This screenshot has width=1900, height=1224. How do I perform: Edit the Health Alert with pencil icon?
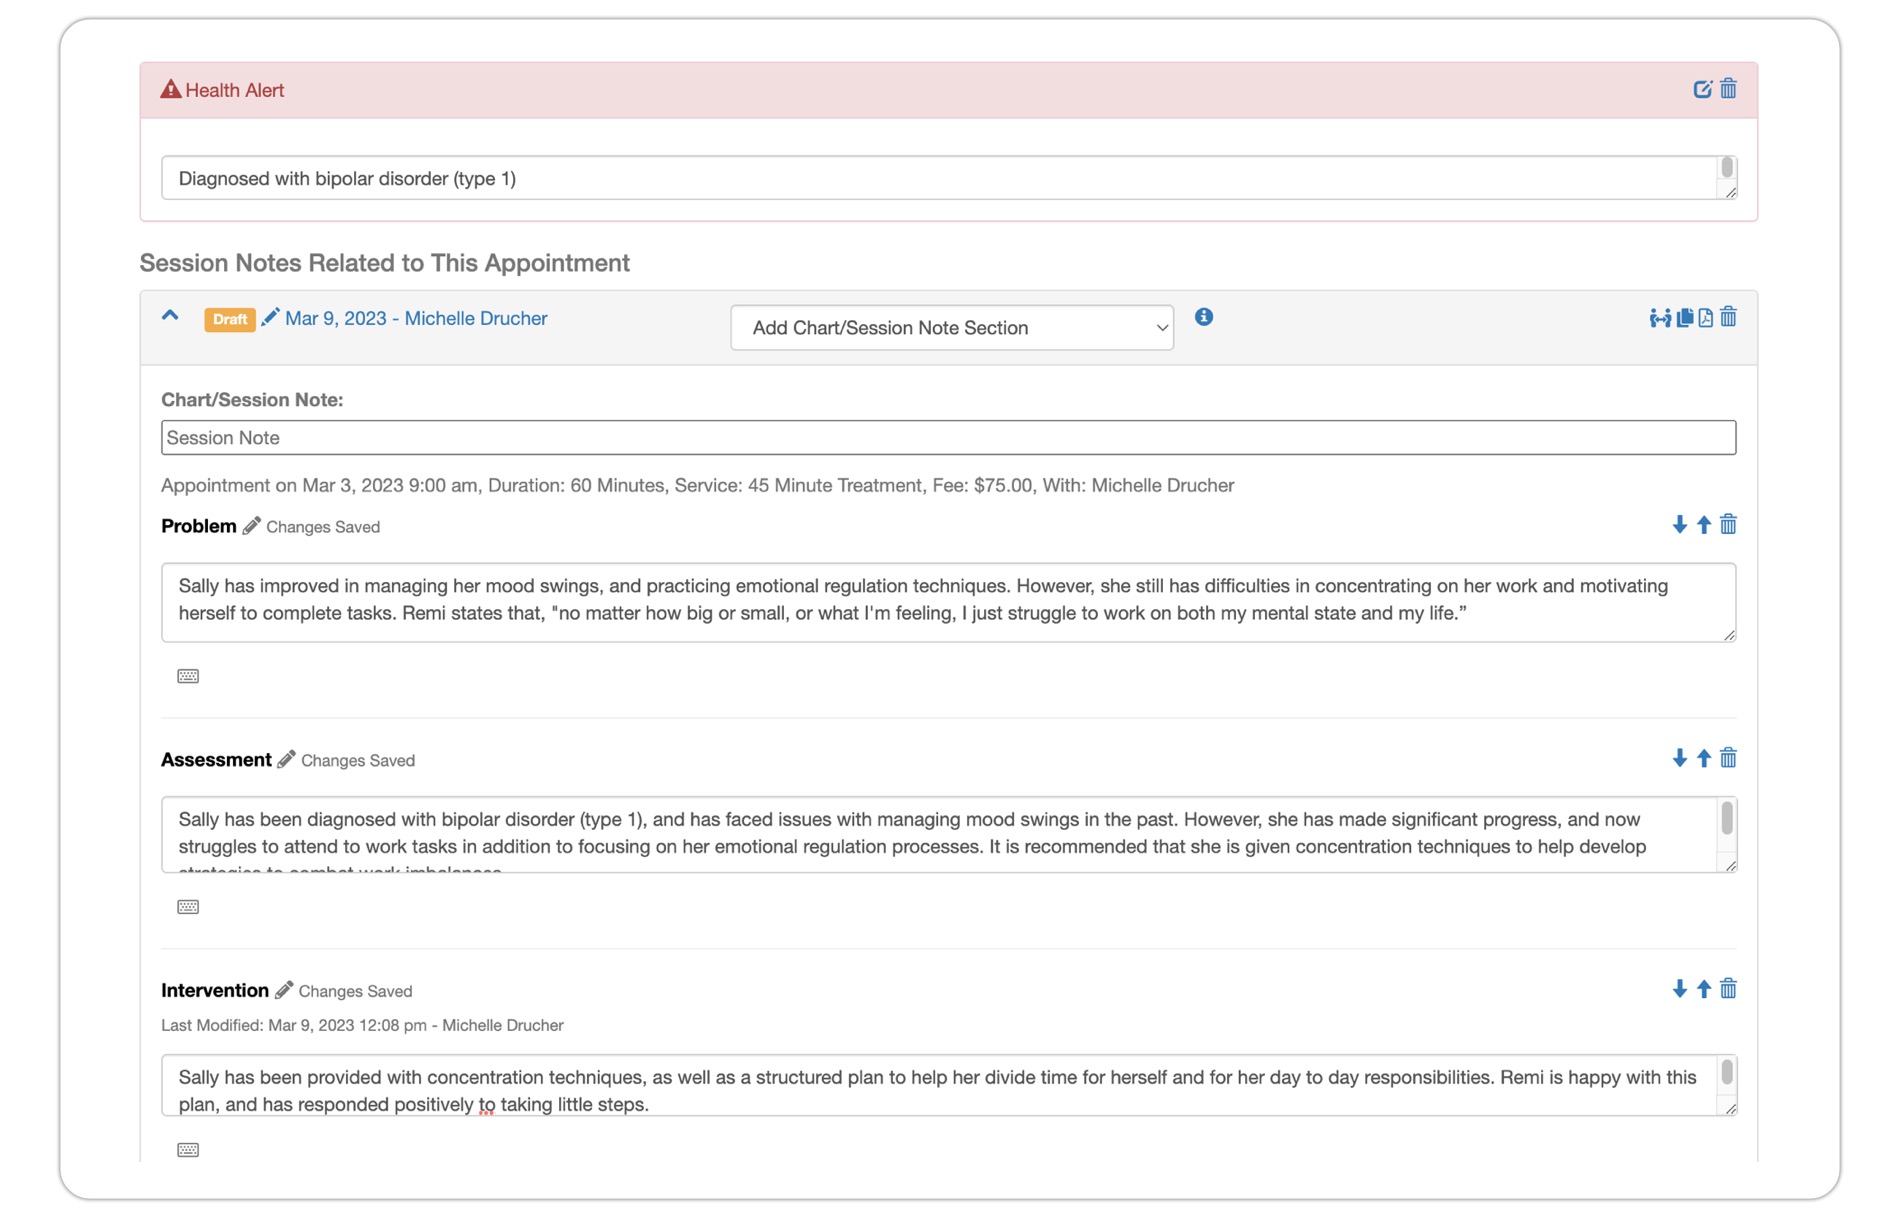1702,89
